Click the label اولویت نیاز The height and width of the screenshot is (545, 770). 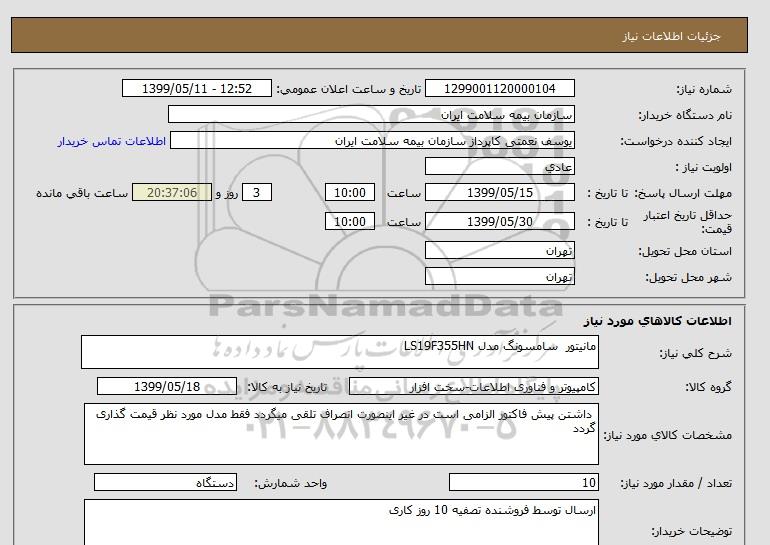point(704,167)
